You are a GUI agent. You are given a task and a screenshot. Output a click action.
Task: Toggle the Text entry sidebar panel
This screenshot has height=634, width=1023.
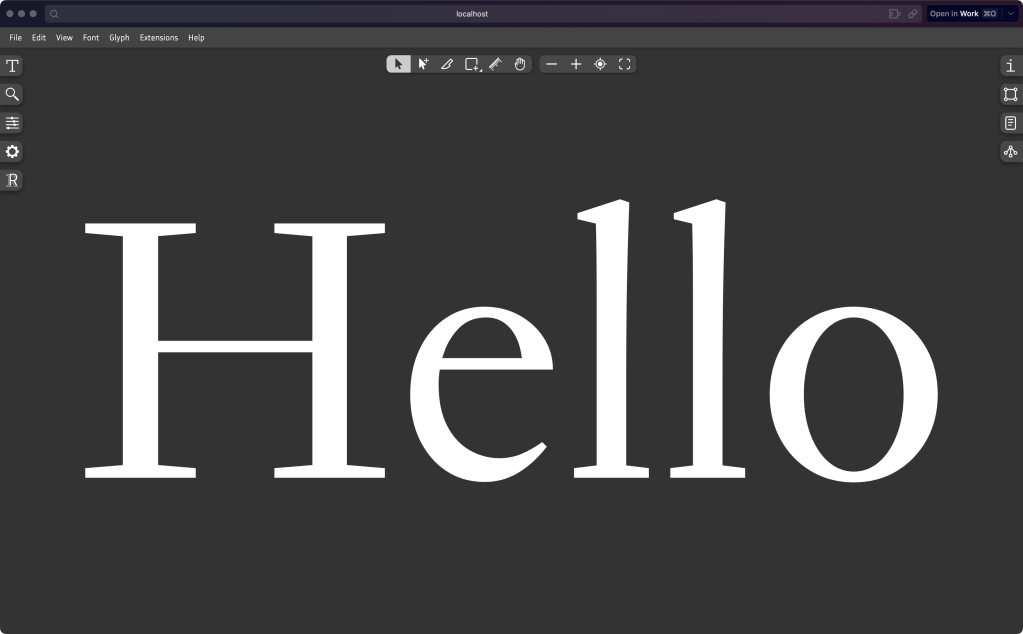click(x=12, y=66)
